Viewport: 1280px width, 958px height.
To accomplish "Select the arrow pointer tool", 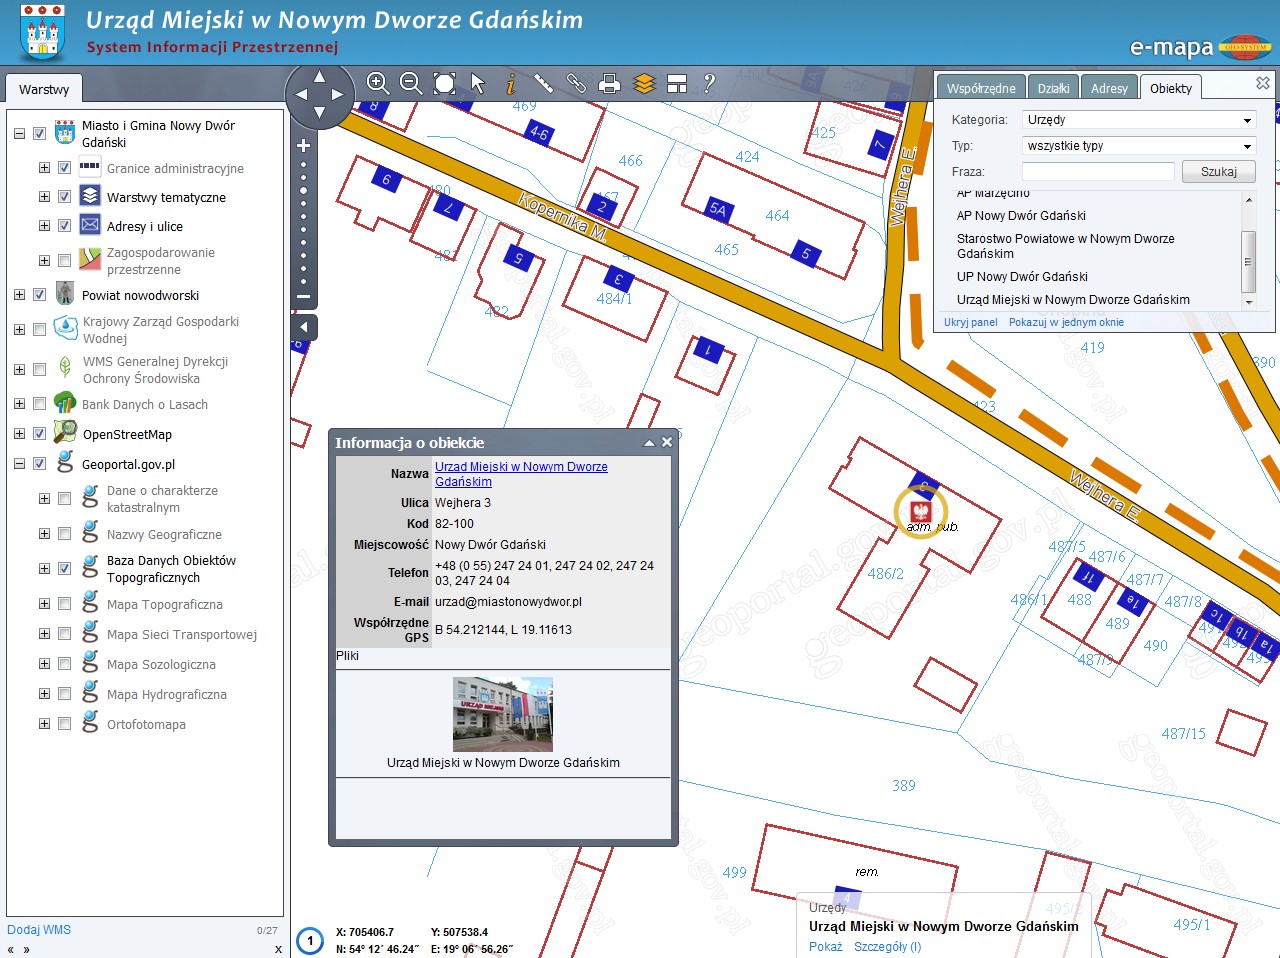I will 478,83.
